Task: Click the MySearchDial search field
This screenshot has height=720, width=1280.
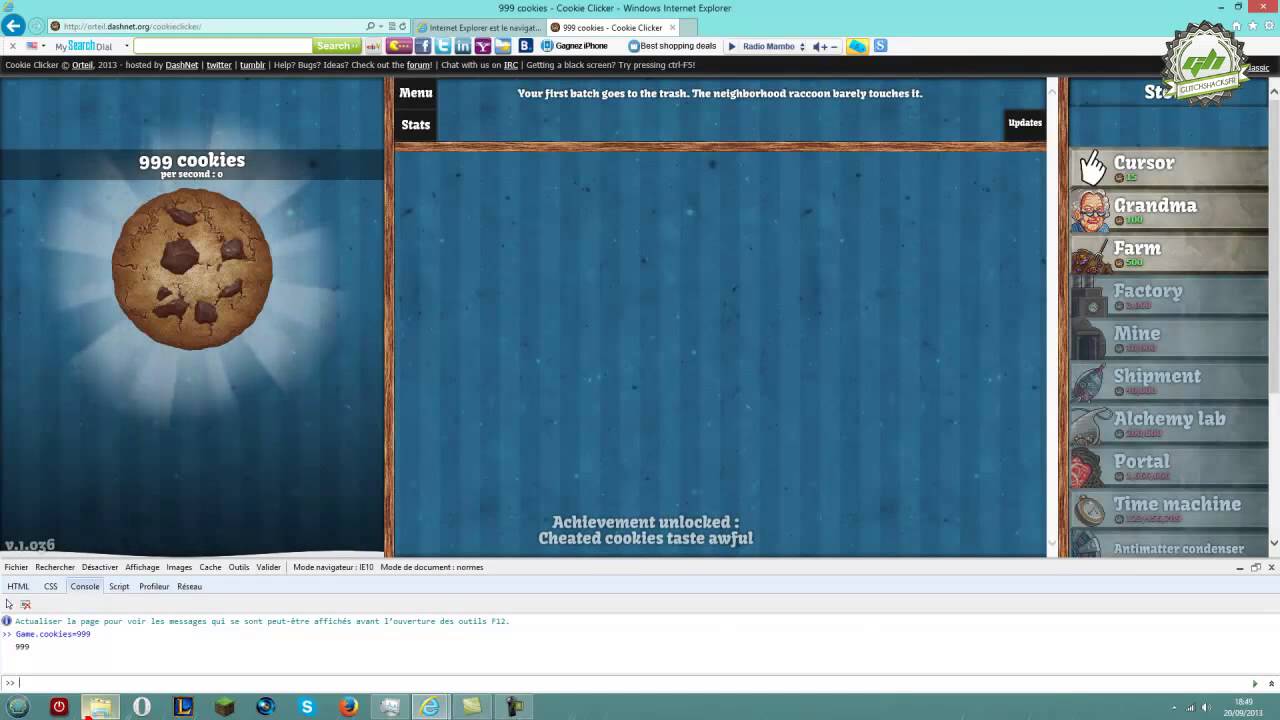Action: tap(223, 46)
